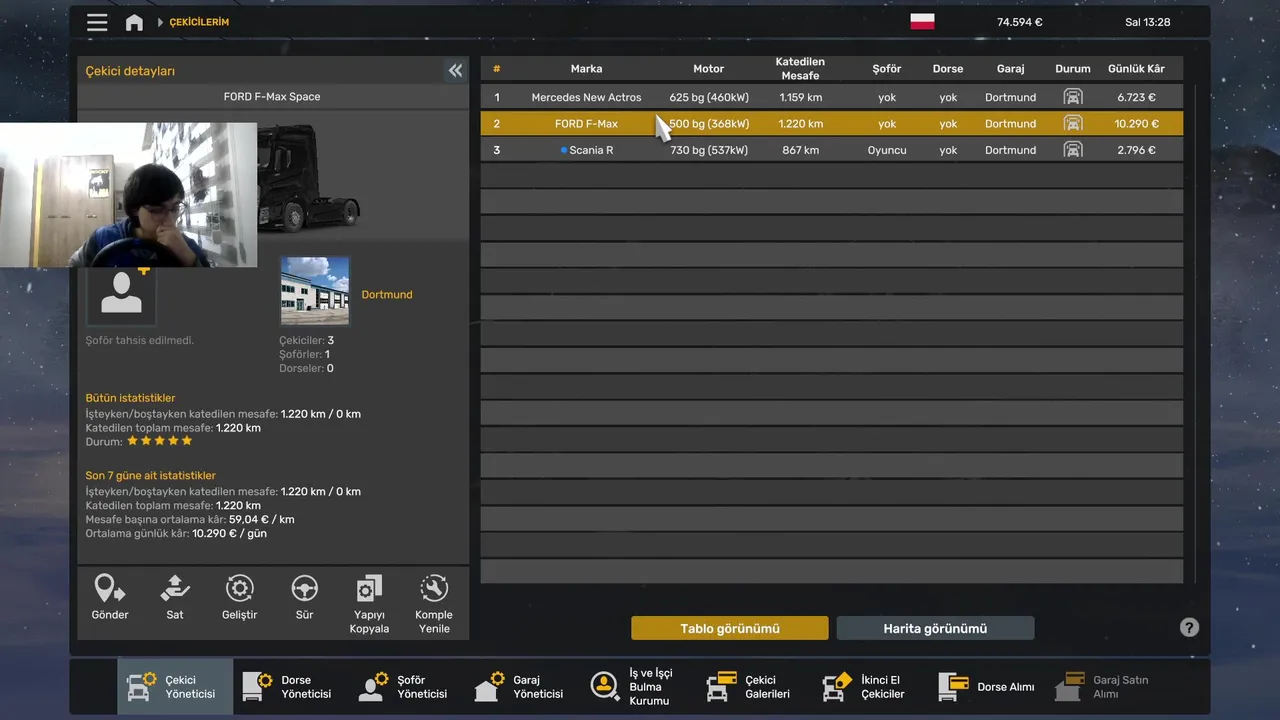The height and width of the screenshot is (720, 1280).
Task: Assign driver via the empty driver avatar
Action: (121, 295)
